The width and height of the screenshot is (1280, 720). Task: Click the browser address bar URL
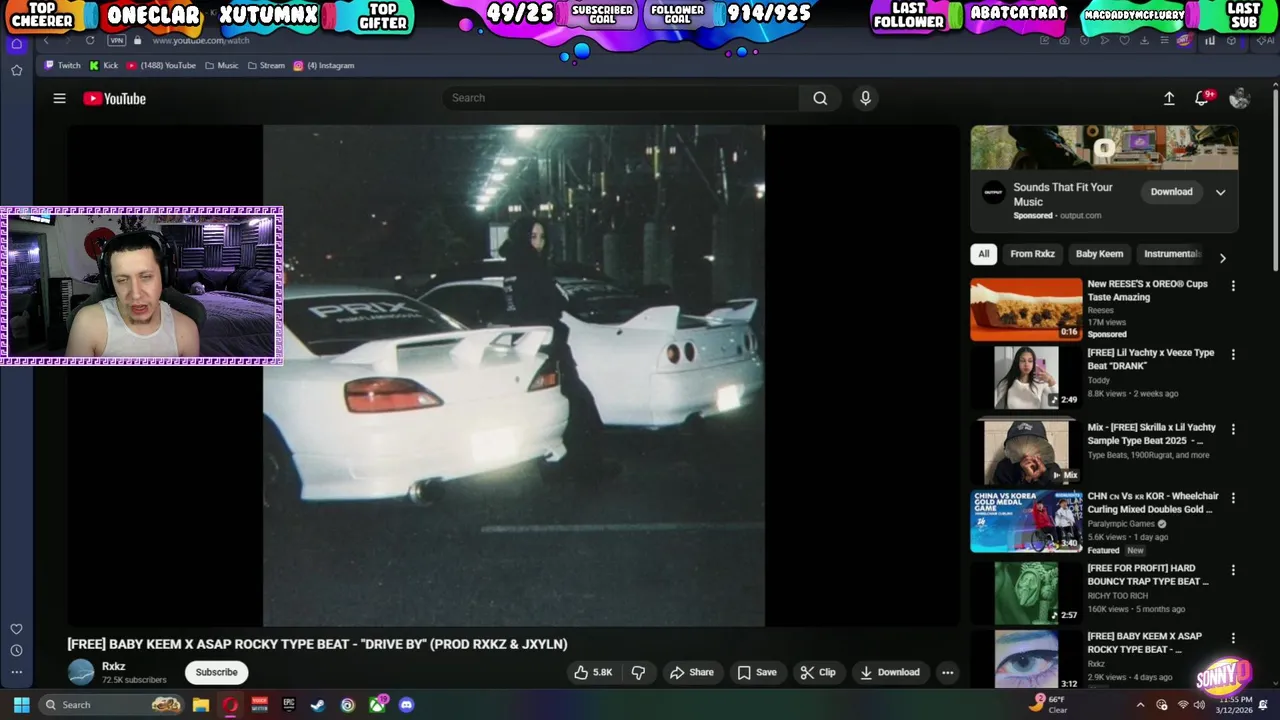tap(201, 40)
